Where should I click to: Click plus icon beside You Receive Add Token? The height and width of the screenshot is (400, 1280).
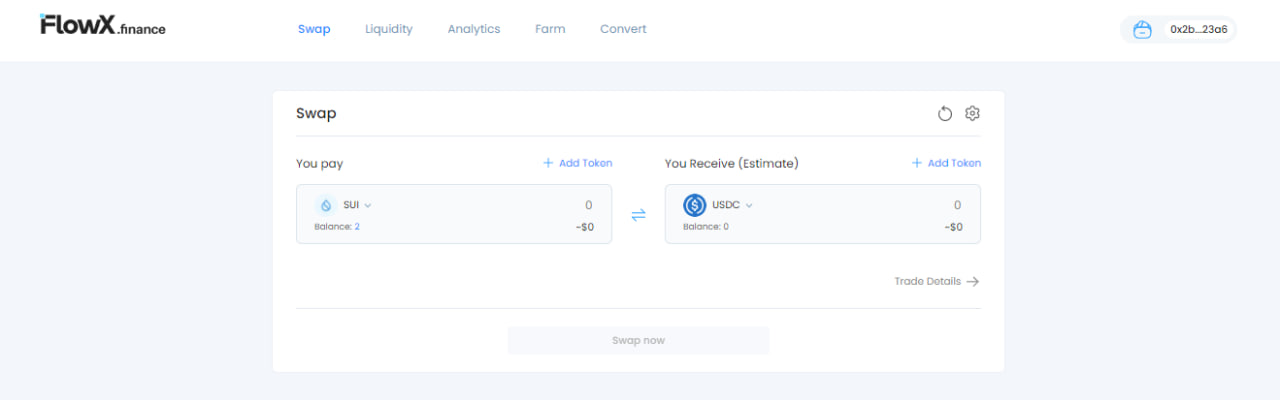point(917,163)
